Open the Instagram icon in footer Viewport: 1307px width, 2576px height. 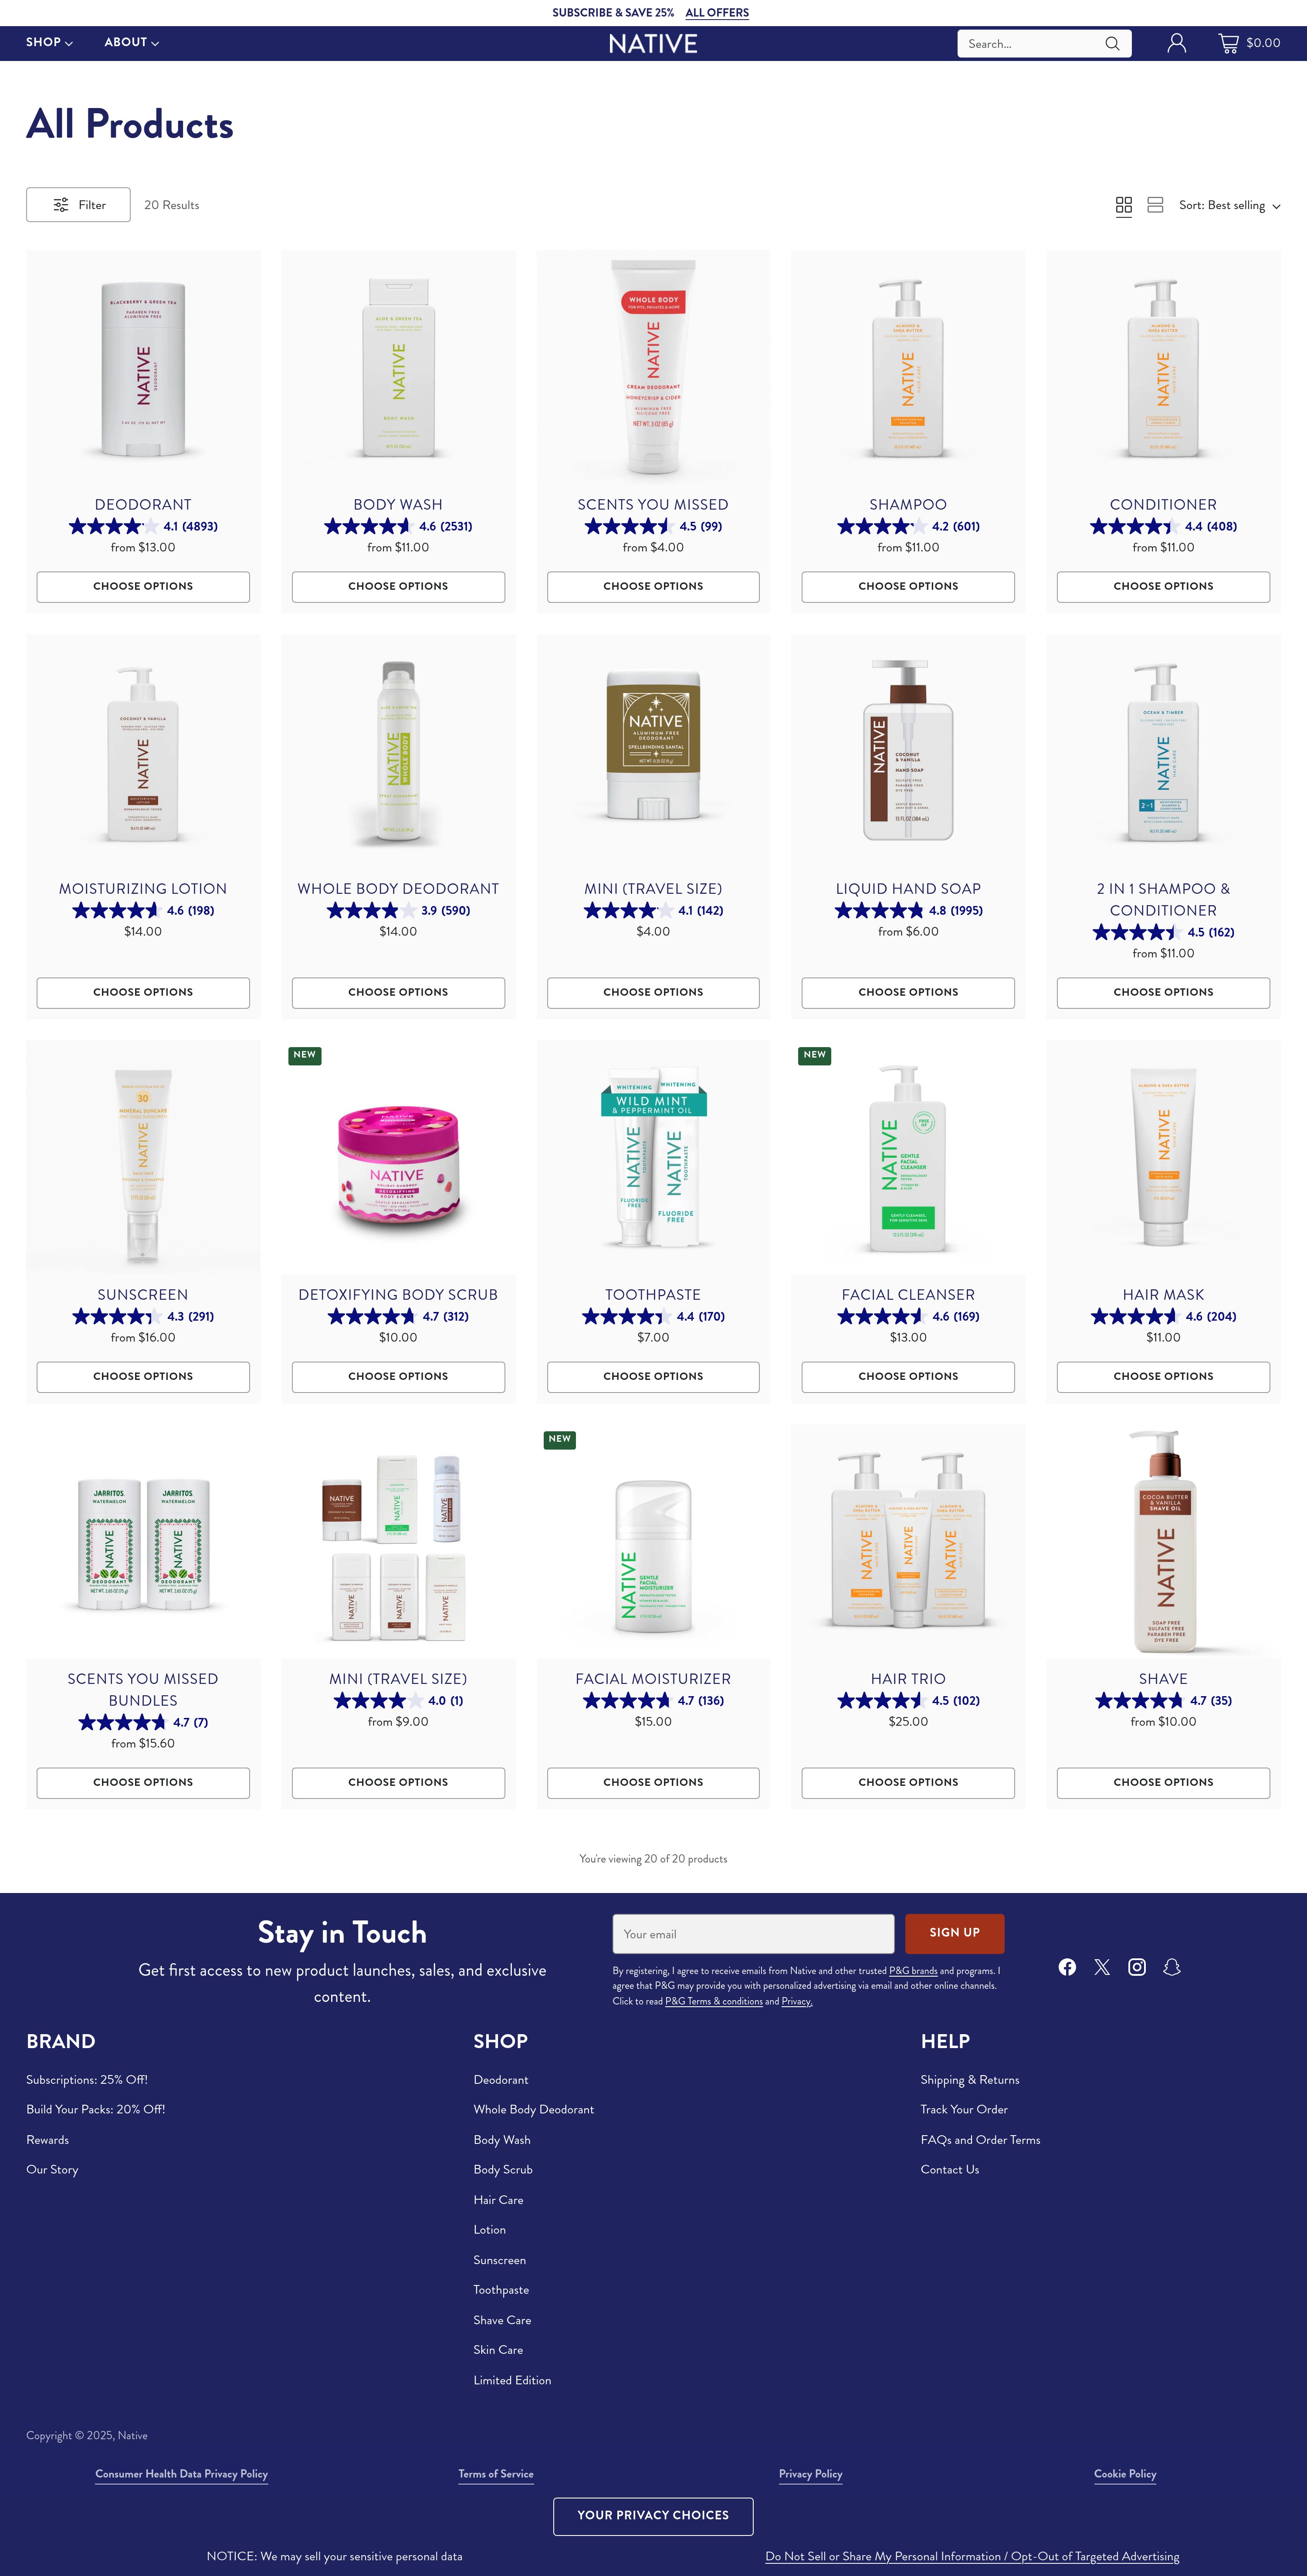tap(1137, 1967)
